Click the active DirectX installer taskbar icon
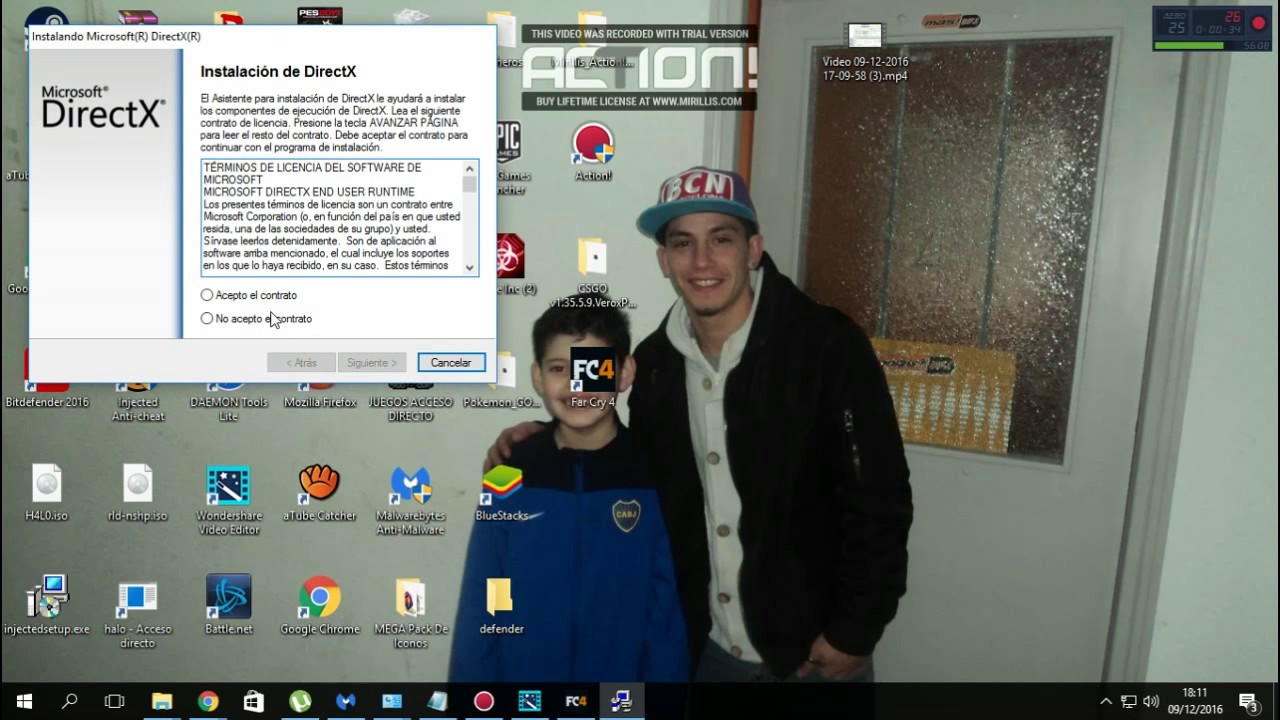The height and width of the screenshot is (720, 1280). pyautogui.click(x=622, y=701)
